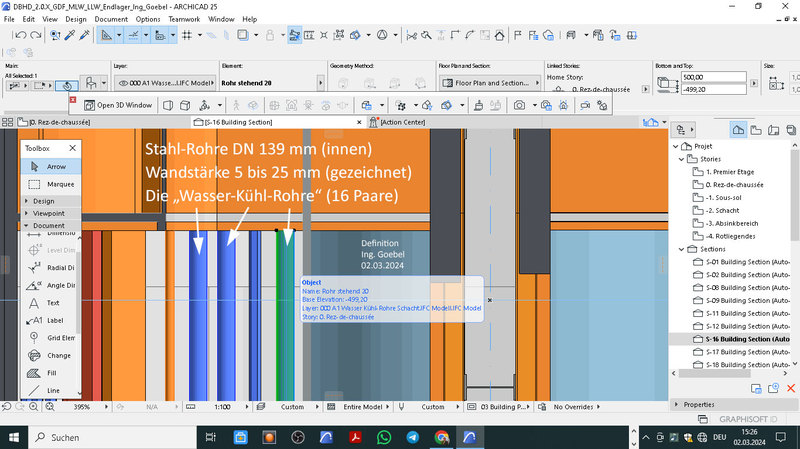The image size is (800, 449).
Task: Select the Label tool
Action: pos(50,320)
